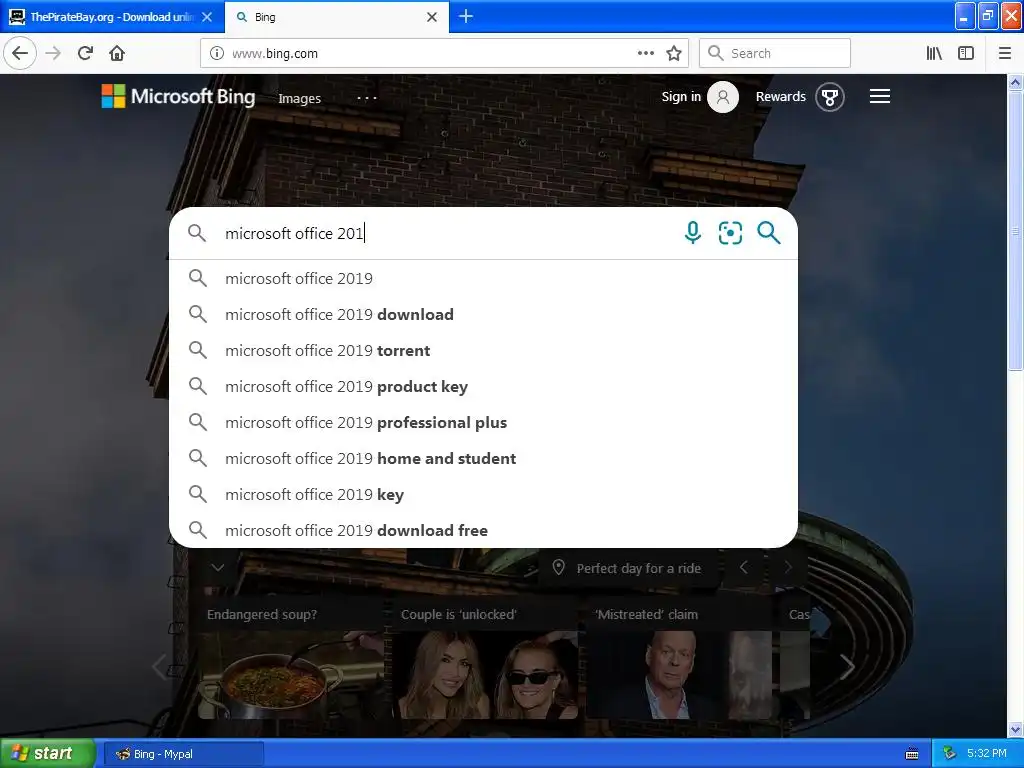Collapse news feed with down chevron
The width and height of the screenshot is (1024, 768).
(218, 567)
